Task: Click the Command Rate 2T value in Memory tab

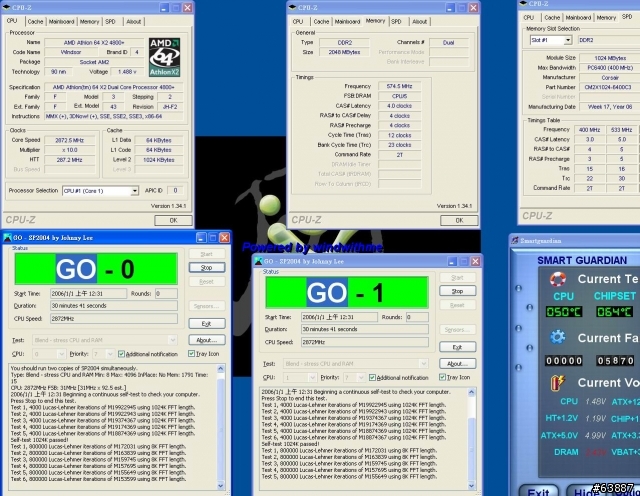Action: [399, 155]
